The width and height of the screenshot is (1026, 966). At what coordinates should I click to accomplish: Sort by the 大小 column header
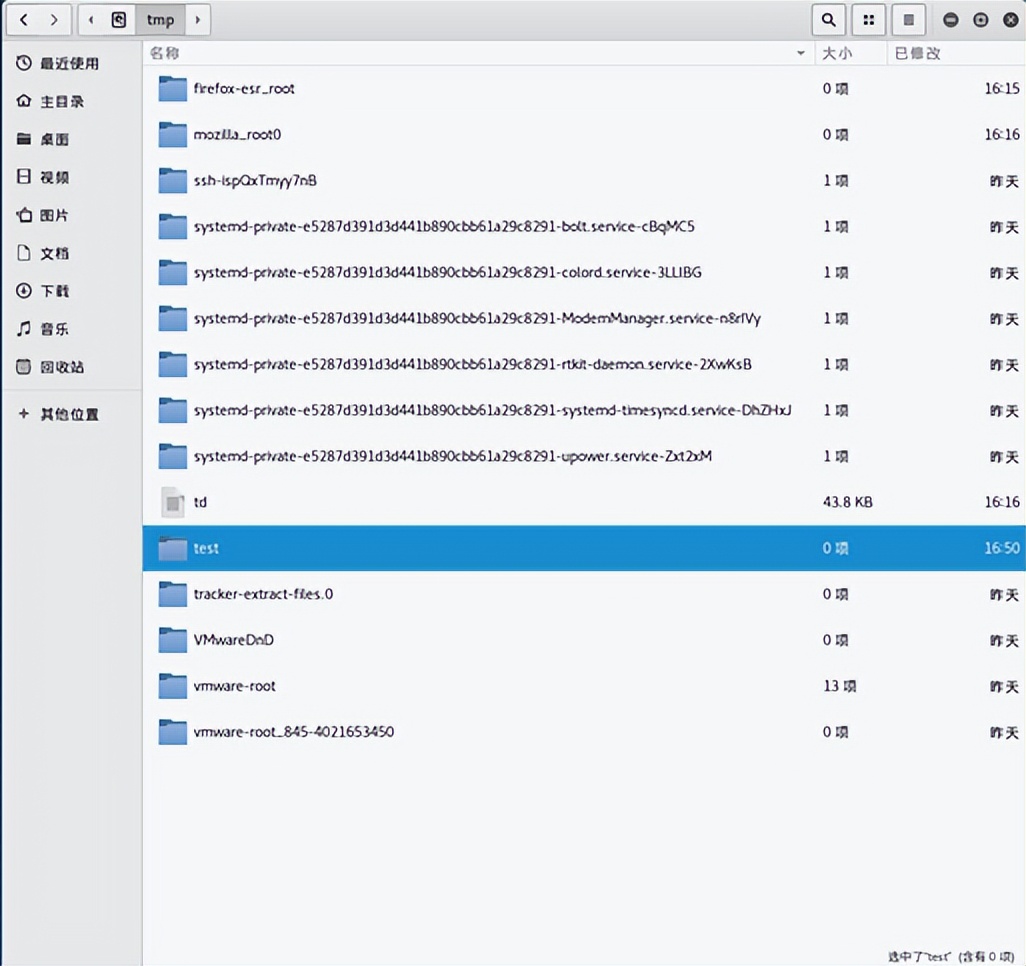[836, 53]
